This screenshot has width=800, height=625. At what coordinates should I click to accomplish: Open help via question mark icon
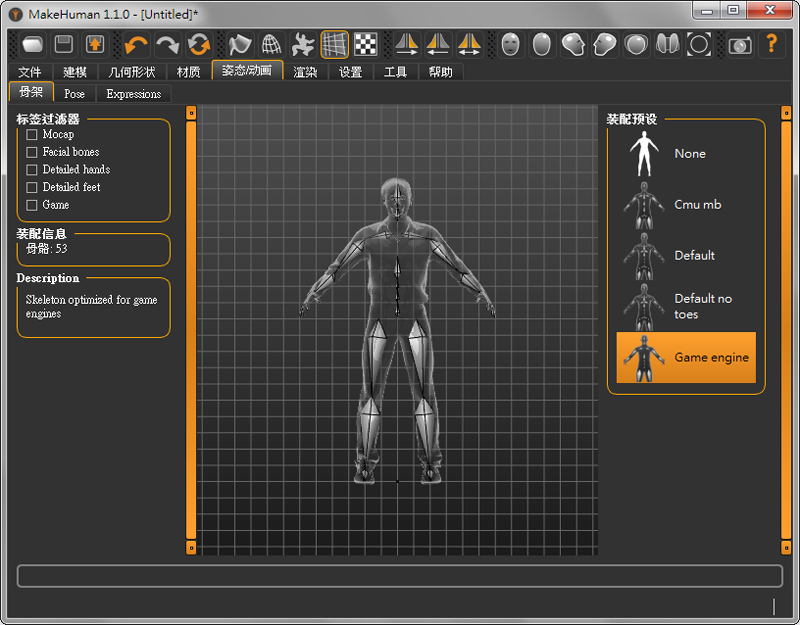click(772, 44)
